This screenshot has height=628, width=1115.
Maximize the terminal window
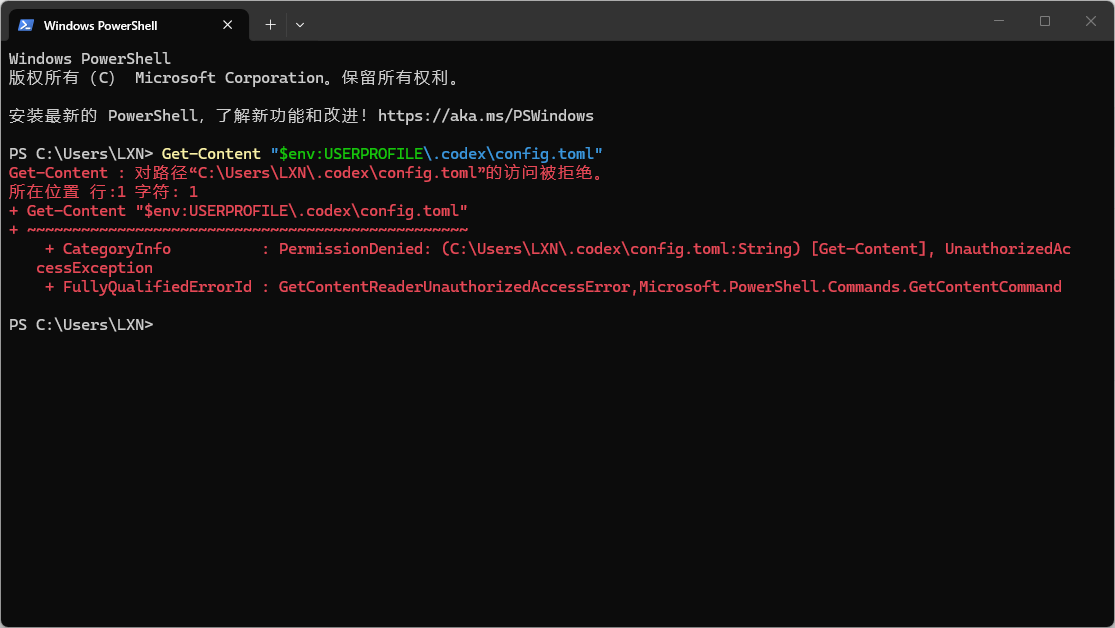point(1045,21)
